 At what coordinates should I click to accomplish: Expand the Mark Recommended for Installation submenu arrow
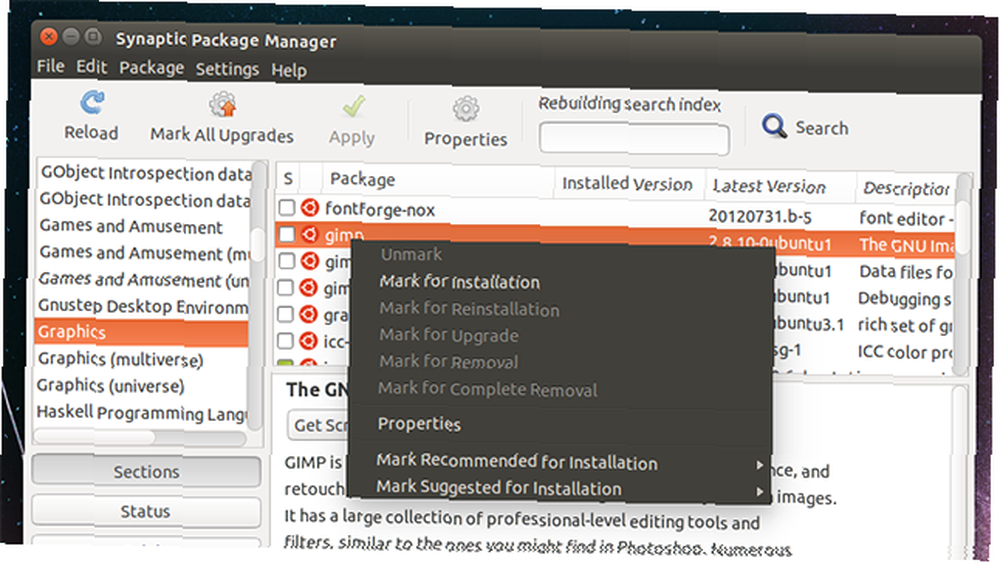759,465
